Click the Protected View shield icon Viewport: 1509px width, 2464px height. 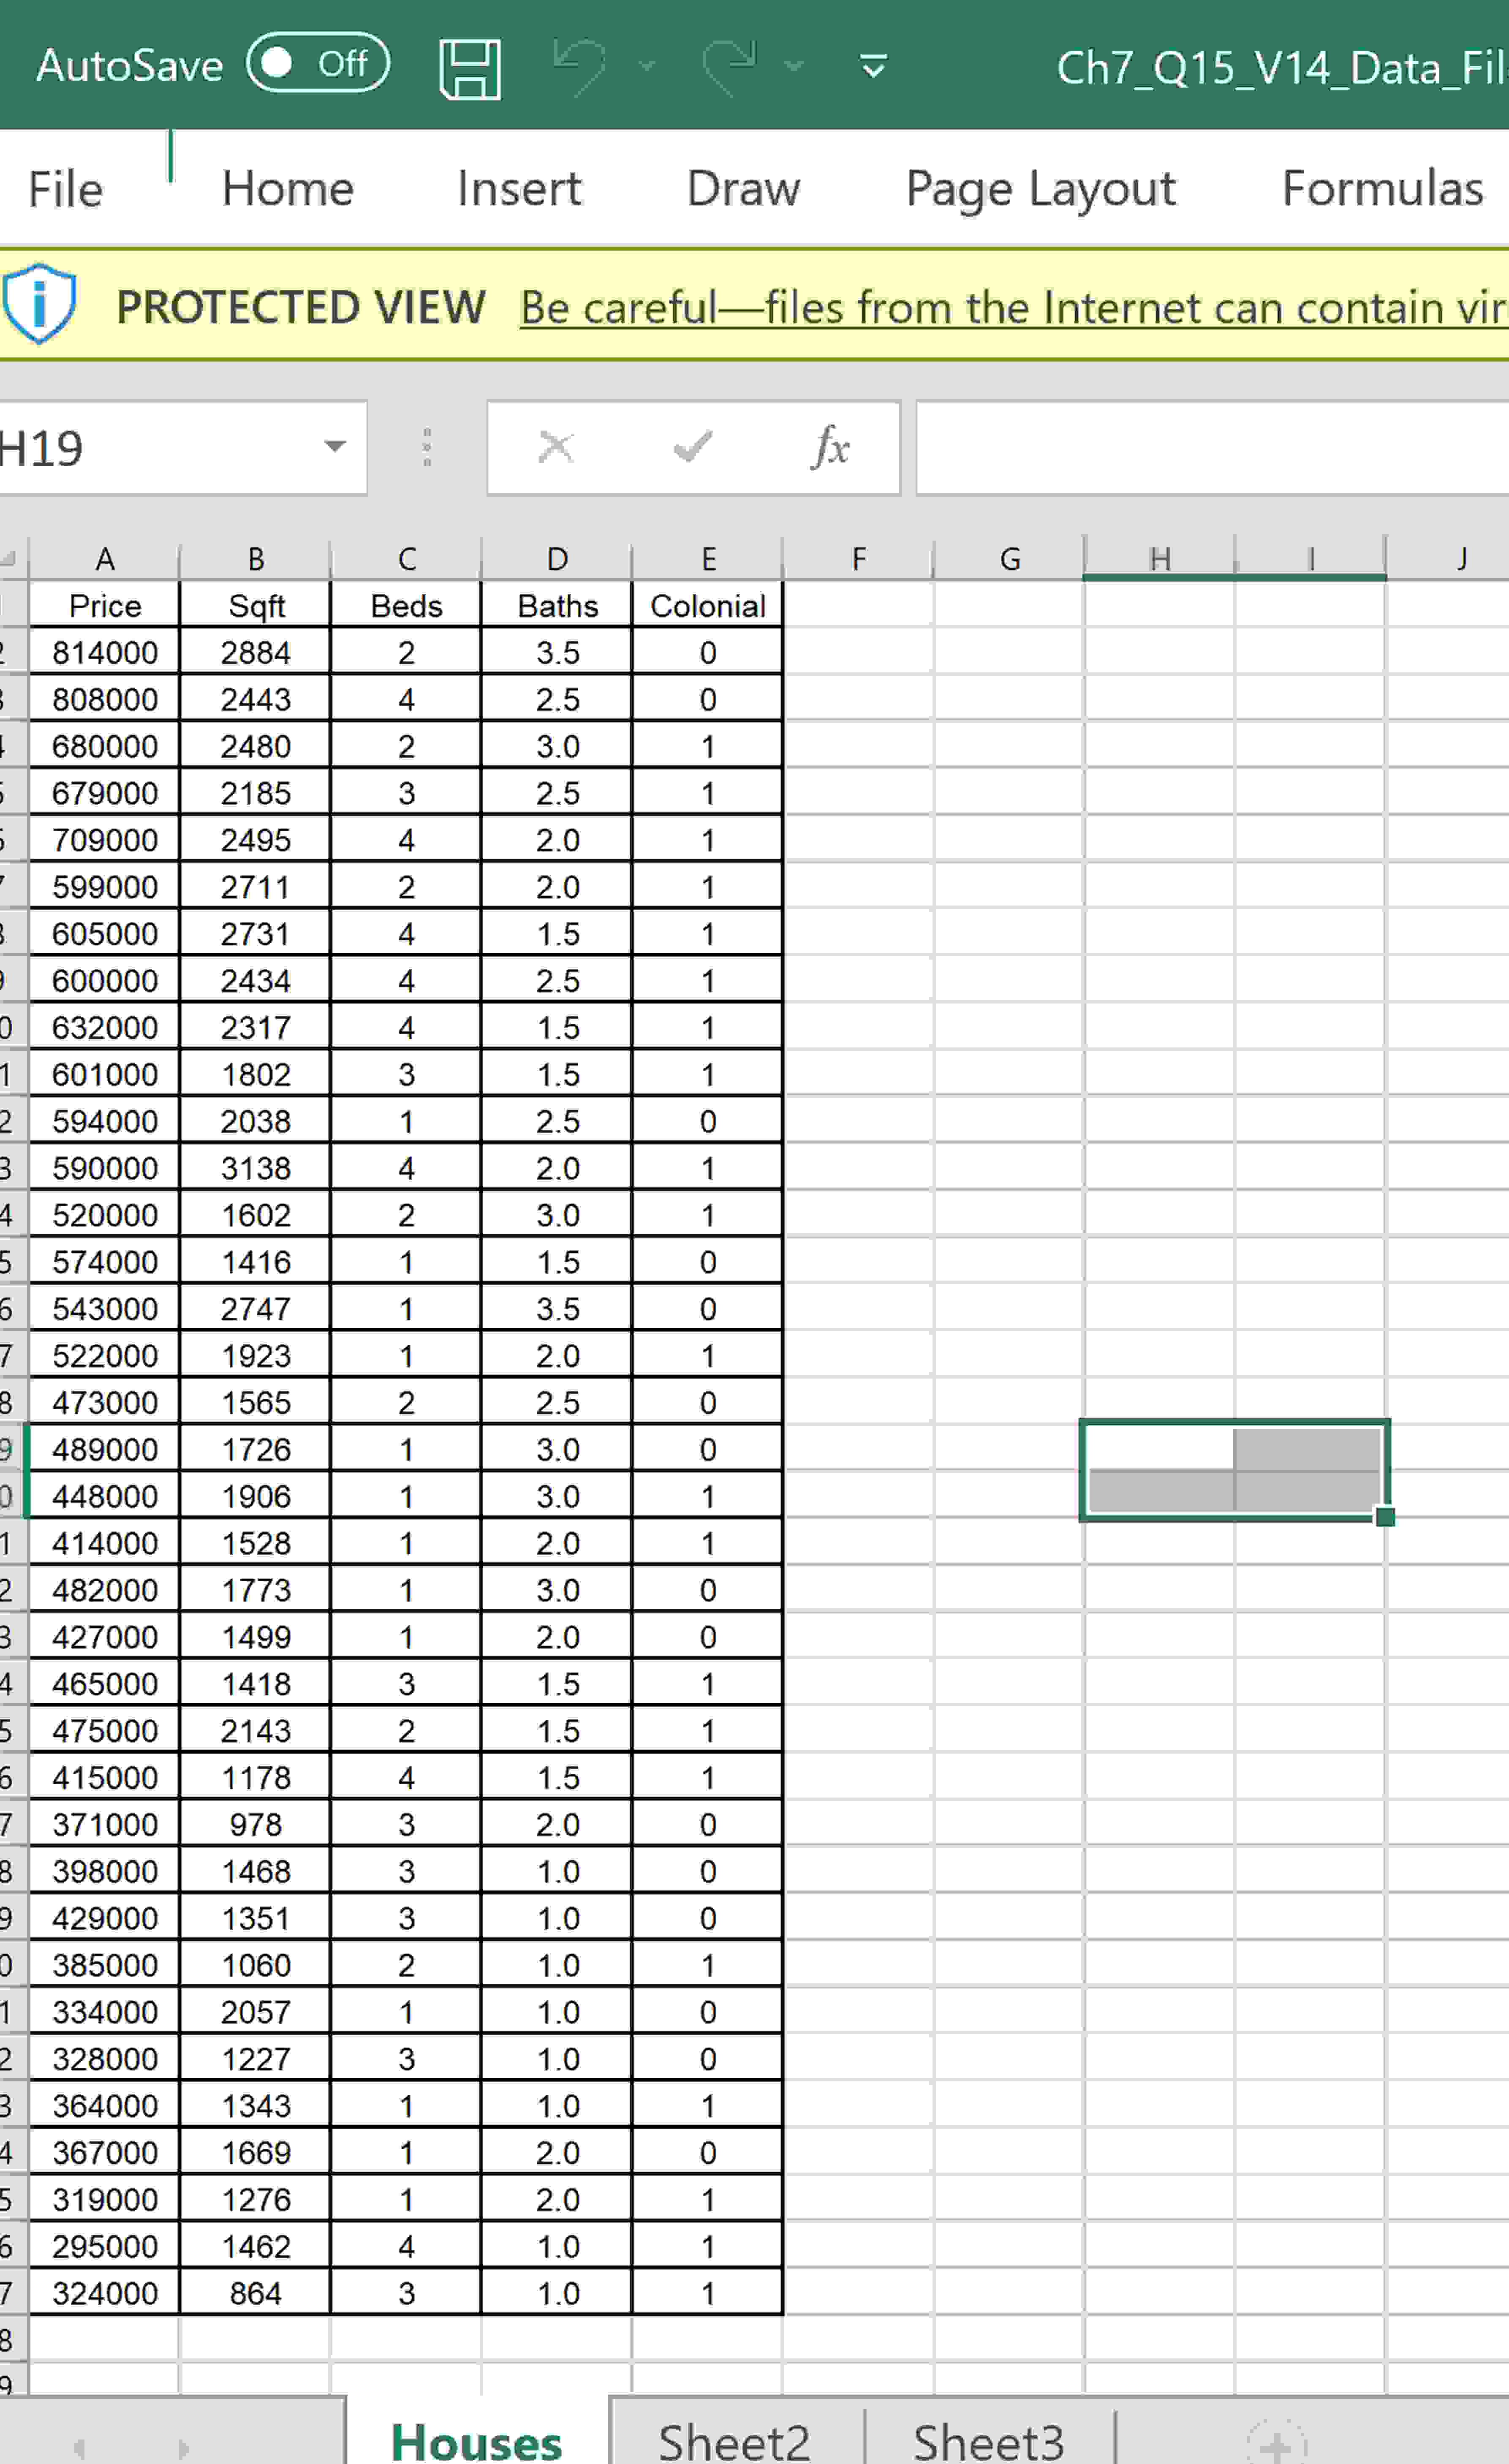click(x=38, y=306)
